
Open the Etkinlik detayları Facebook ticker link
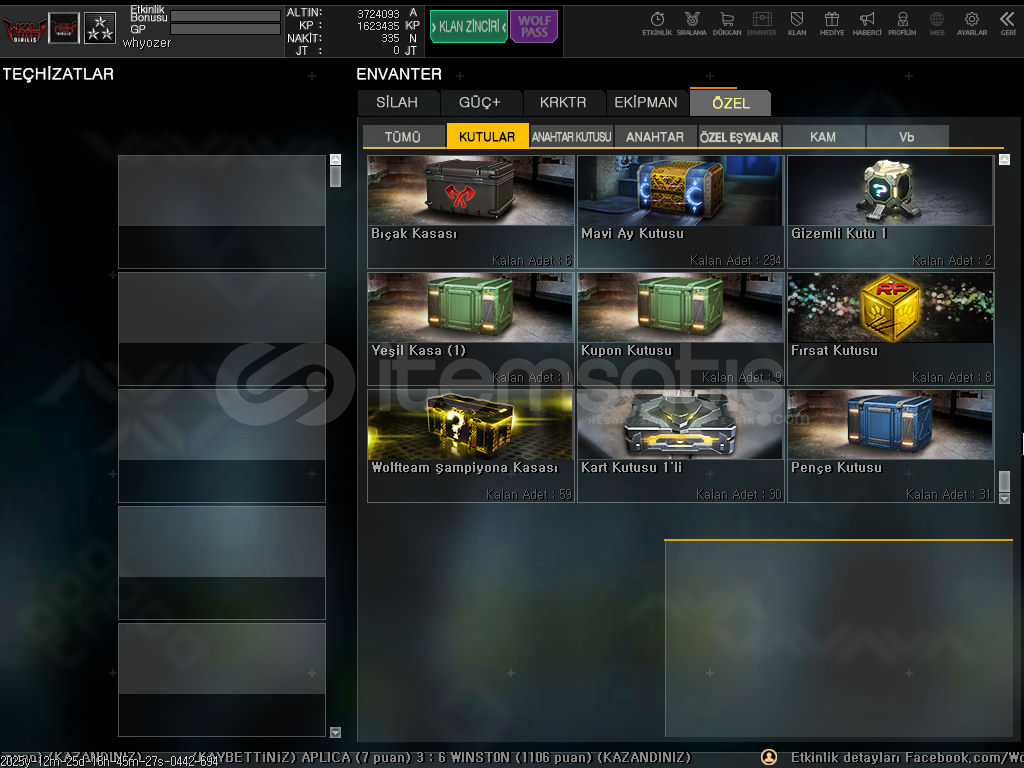coord(906,758)
